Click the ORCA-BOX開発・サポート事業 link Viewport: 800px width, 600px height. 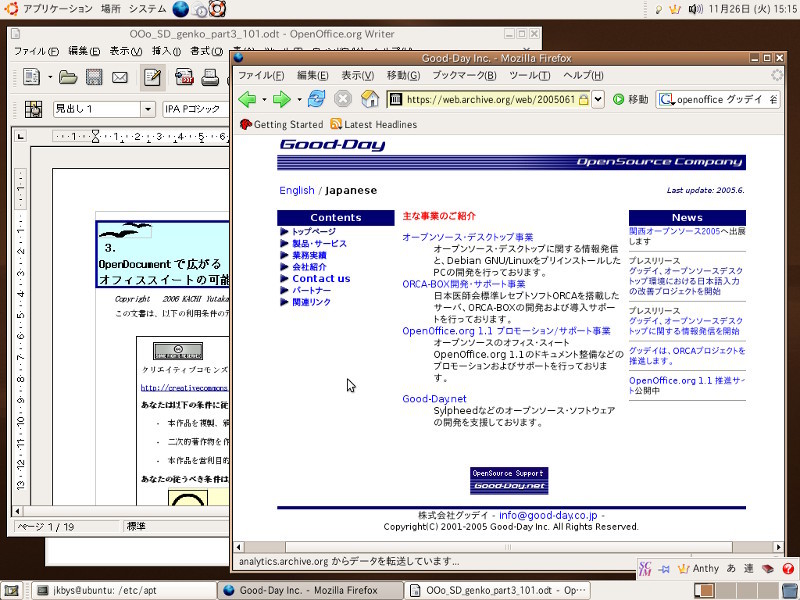[464, 284]
